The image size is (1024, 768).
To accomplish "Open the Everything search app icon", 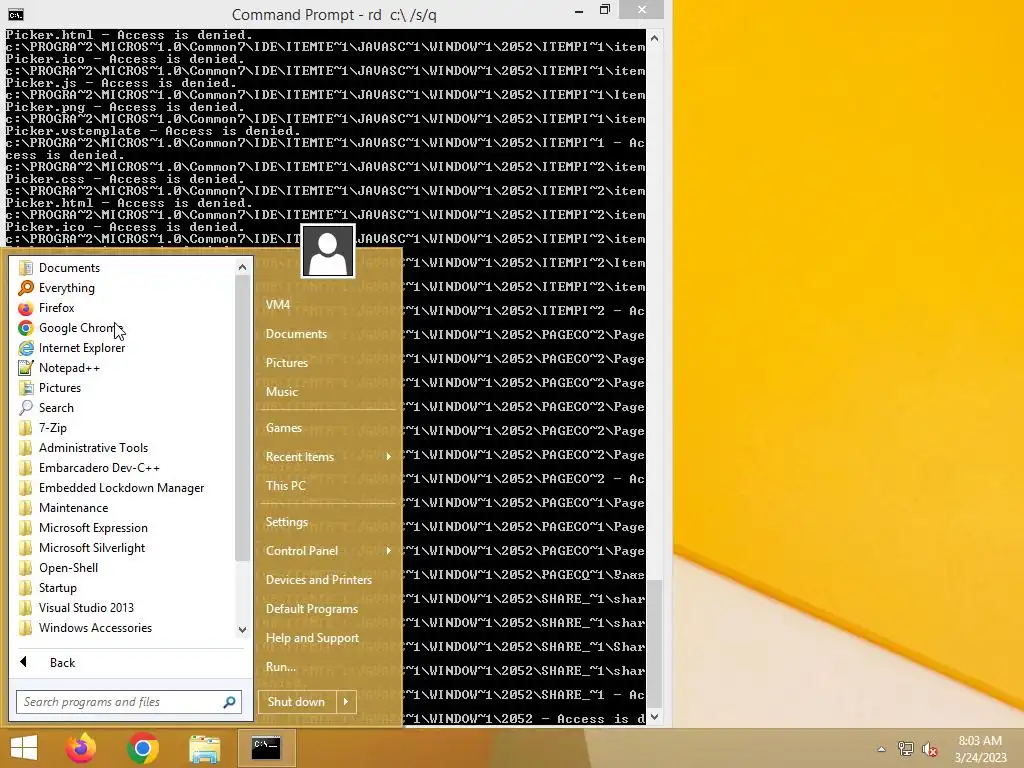I will click(x=25, y=288).
